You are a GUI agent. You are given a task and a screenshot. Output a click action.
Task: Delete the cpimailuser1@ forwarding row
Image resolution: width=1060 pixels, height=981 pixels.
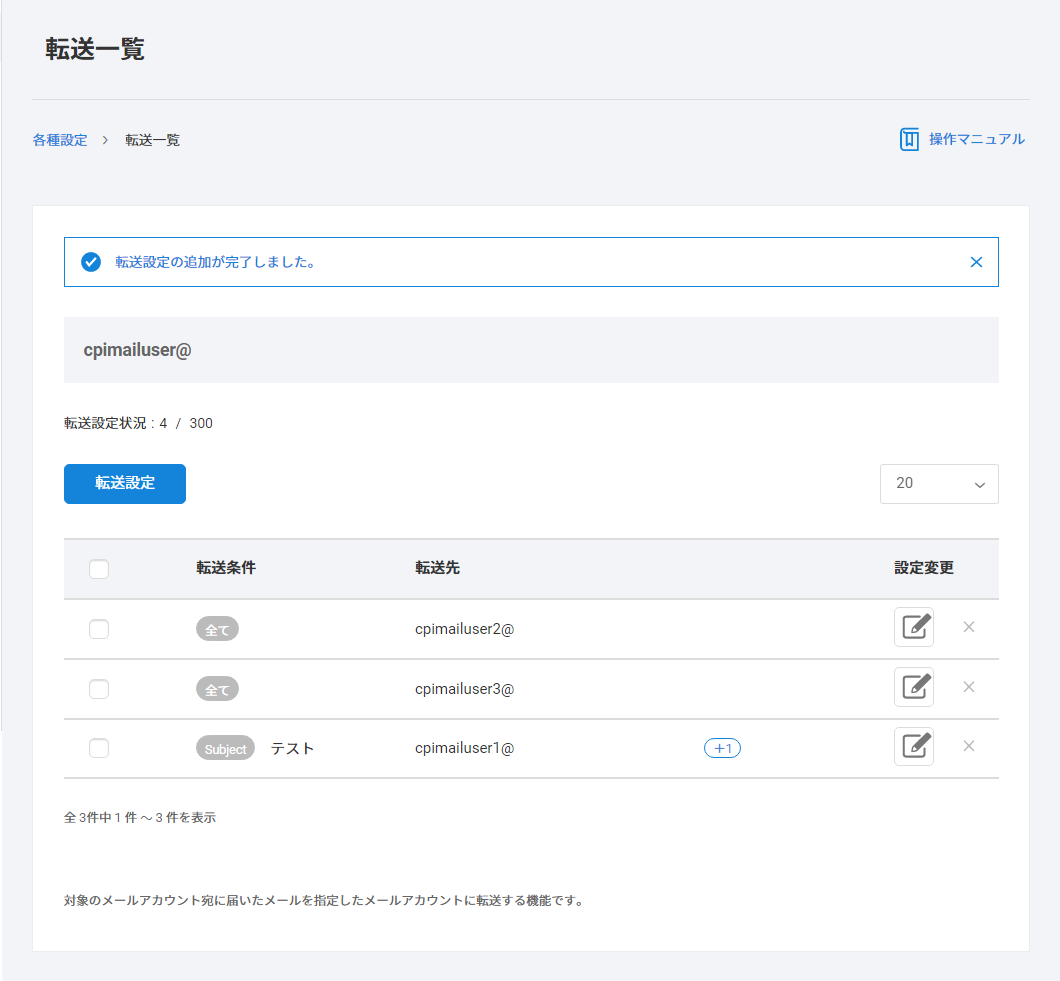click(968, 746)
